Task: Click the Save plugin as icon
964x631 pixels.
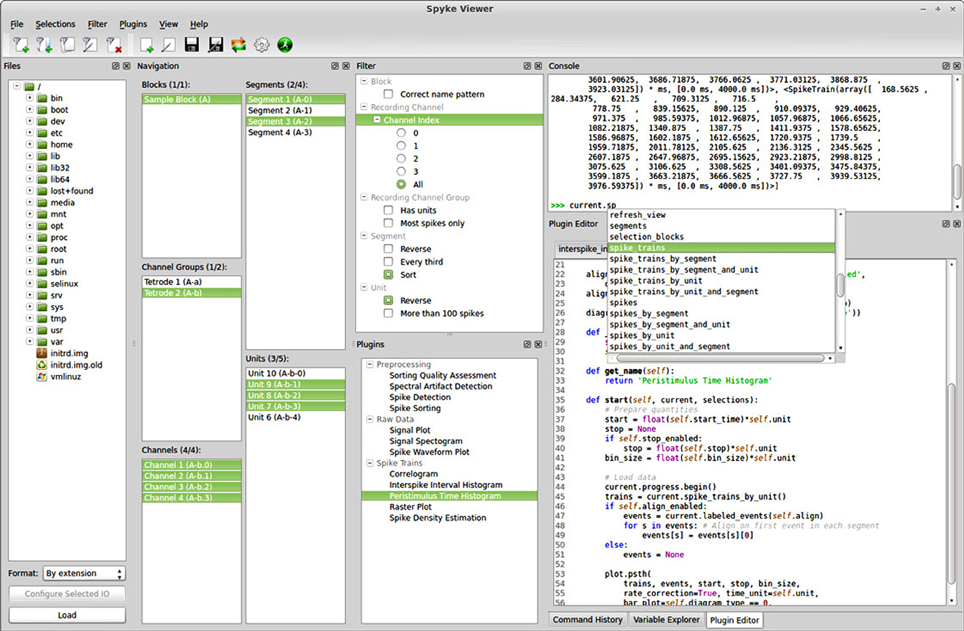Action: 215,45
